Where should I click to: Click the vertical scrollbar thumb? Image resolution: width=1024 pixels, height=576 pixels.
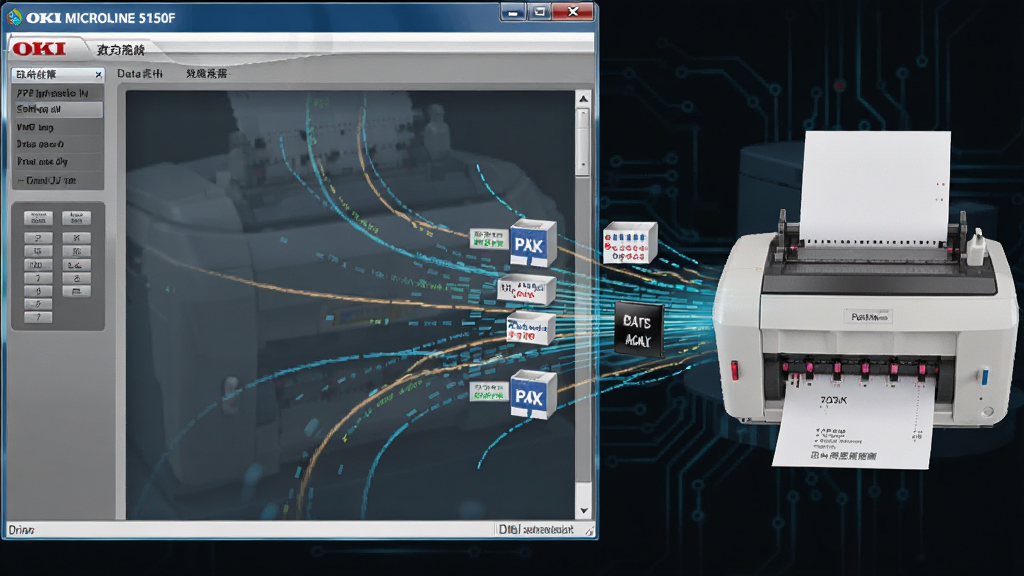(x=583, y=142)
